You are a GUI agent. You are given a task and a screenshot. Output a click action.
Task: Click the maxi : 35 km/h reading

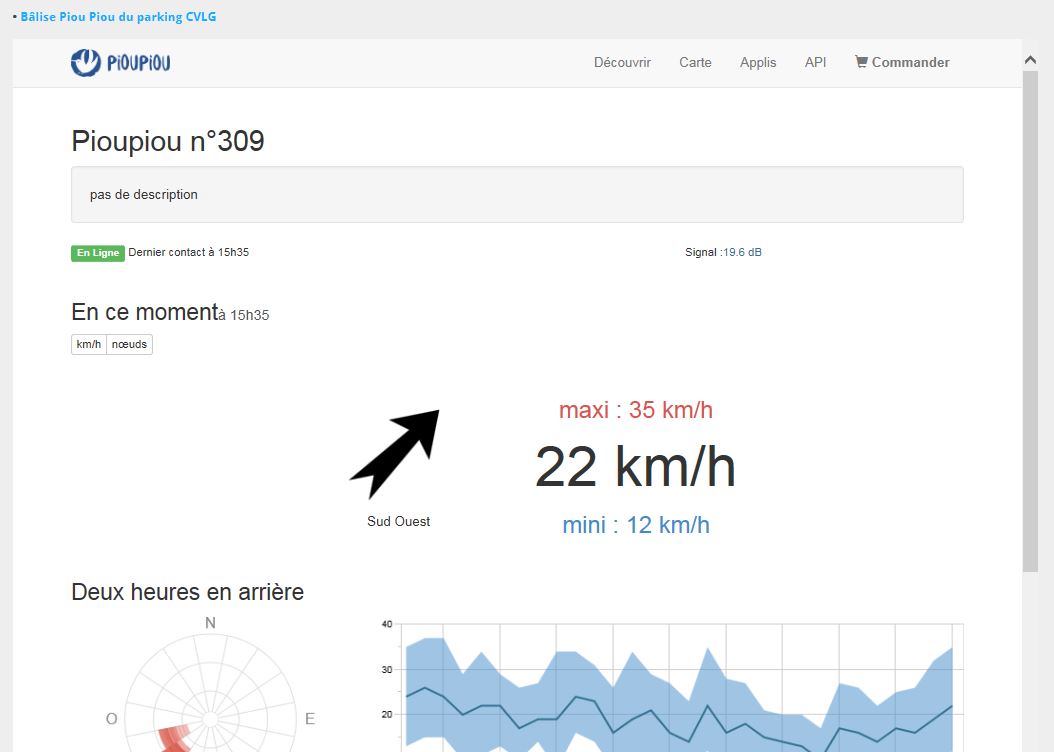pos(635,410)
